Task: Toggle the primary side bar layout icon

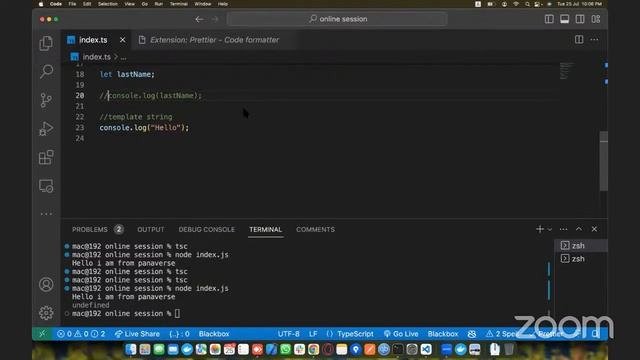Action: 549,19
